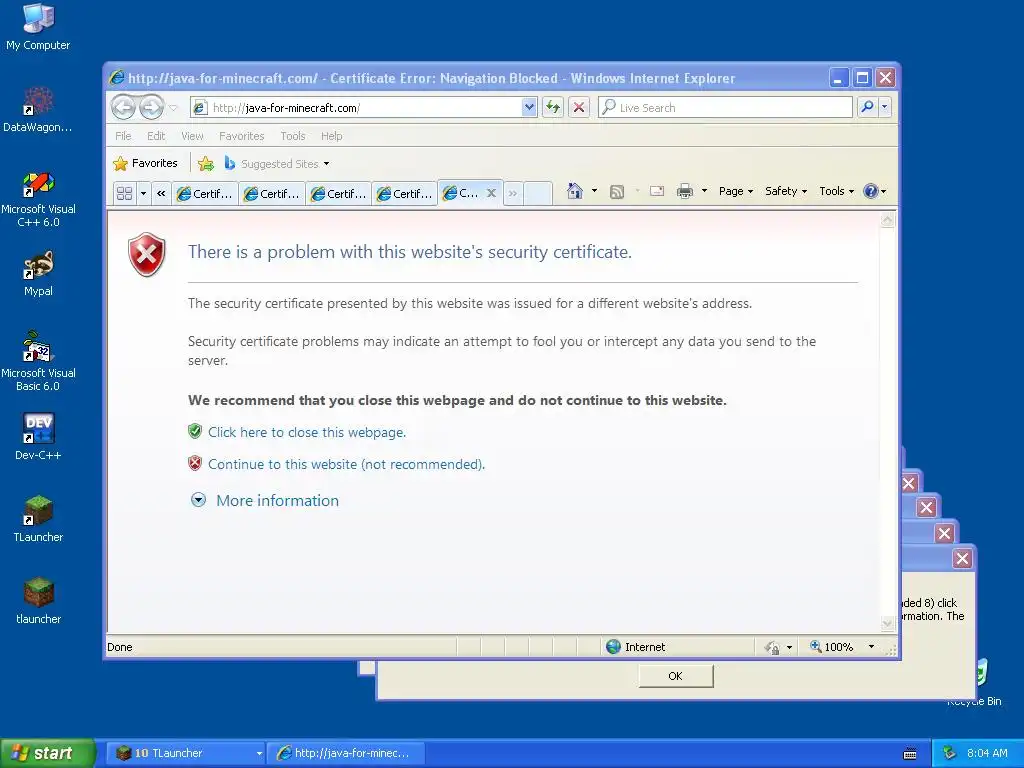Continue to this website (not recommended) link
The height and width of the screenshot is (768, 1024).
pyautogui.click(x=346, y=464)
